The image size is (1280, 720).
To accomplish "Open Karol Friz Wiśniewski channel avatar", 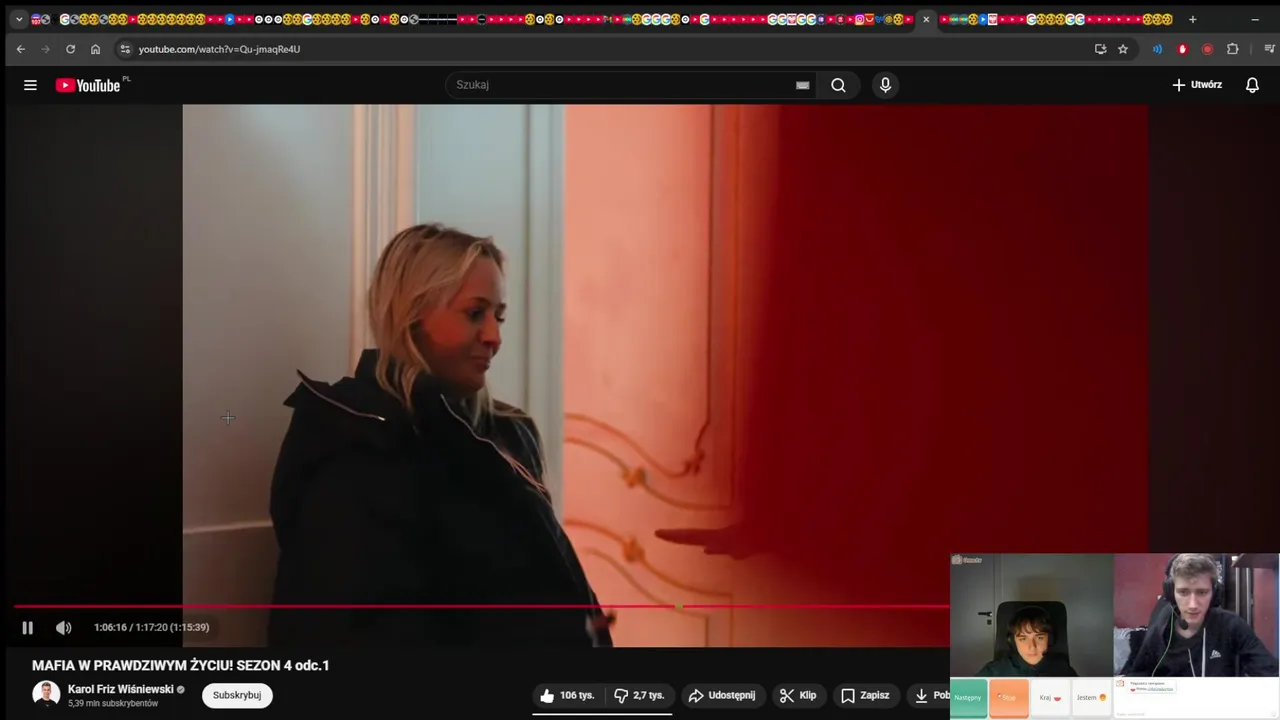I will pyautogui.click(x=46, y=695).
